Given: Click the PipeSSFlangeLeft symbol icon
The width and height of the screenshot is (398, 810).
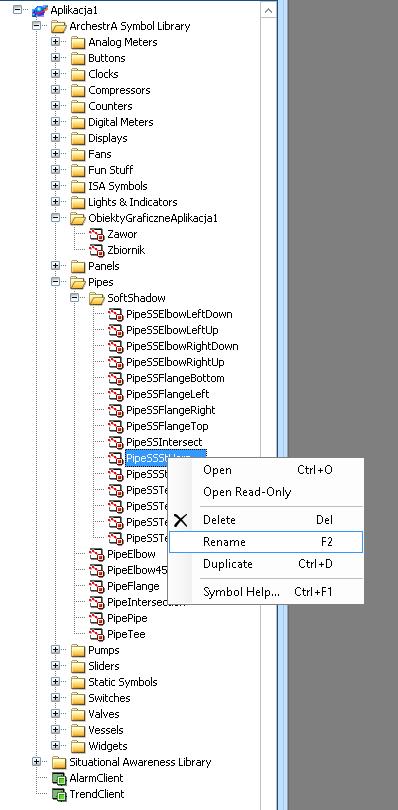Looking at the screenshot, I should tap(116, 394).
